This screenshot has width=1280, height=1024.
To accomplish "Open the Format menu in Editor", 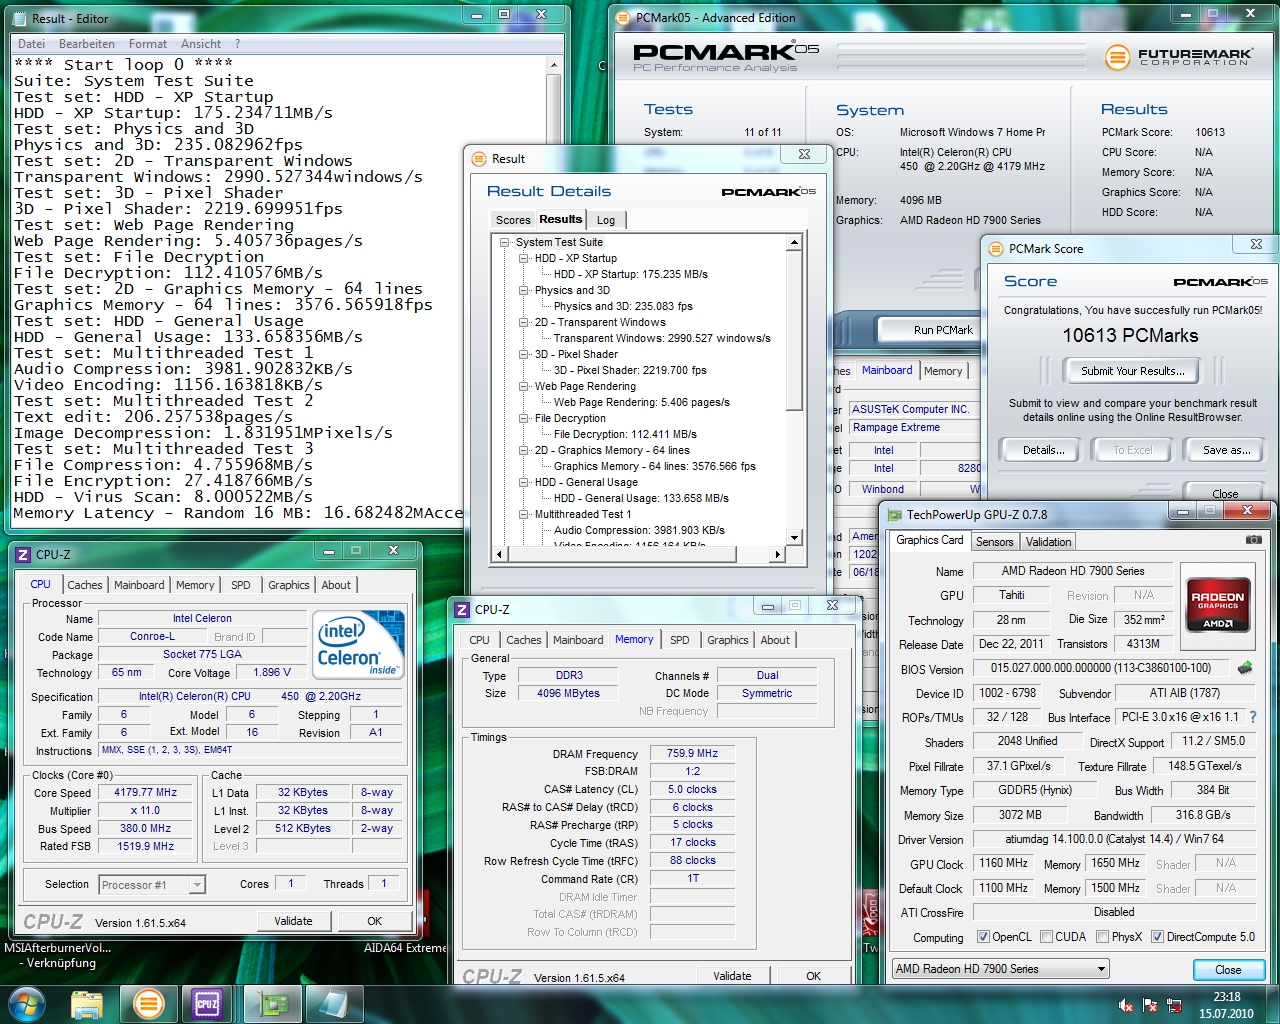I will tap(148, 44).
